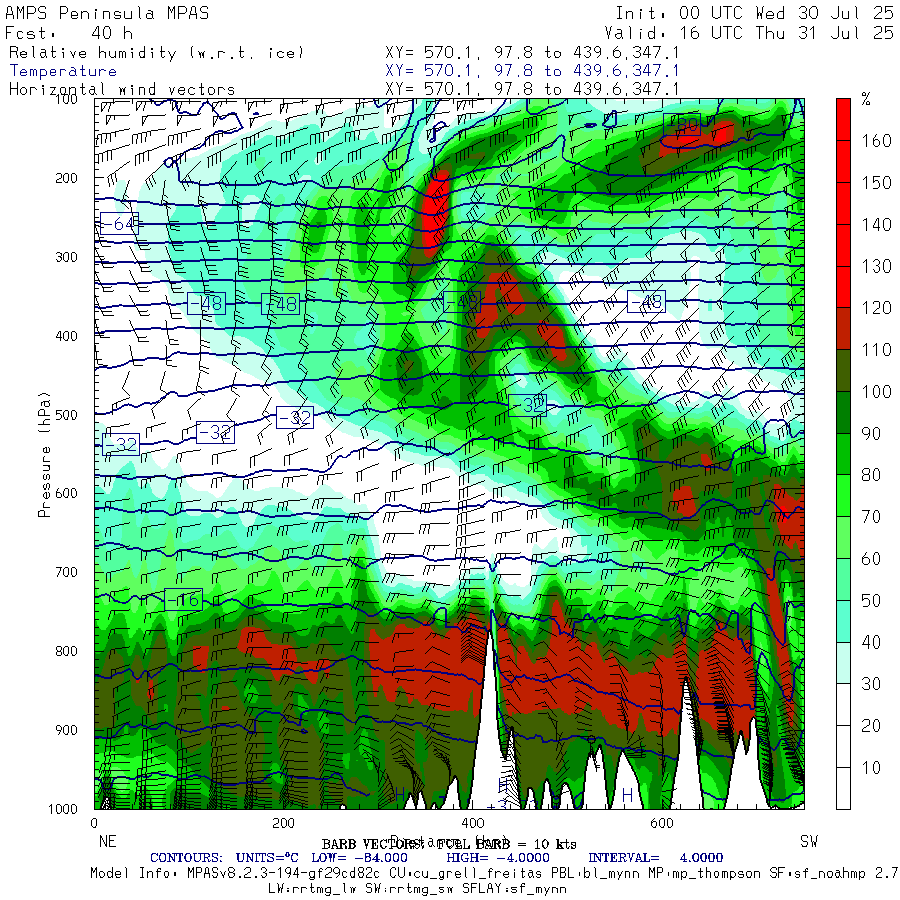Click the '-16' temperature contour label

(x=184, y=600)
